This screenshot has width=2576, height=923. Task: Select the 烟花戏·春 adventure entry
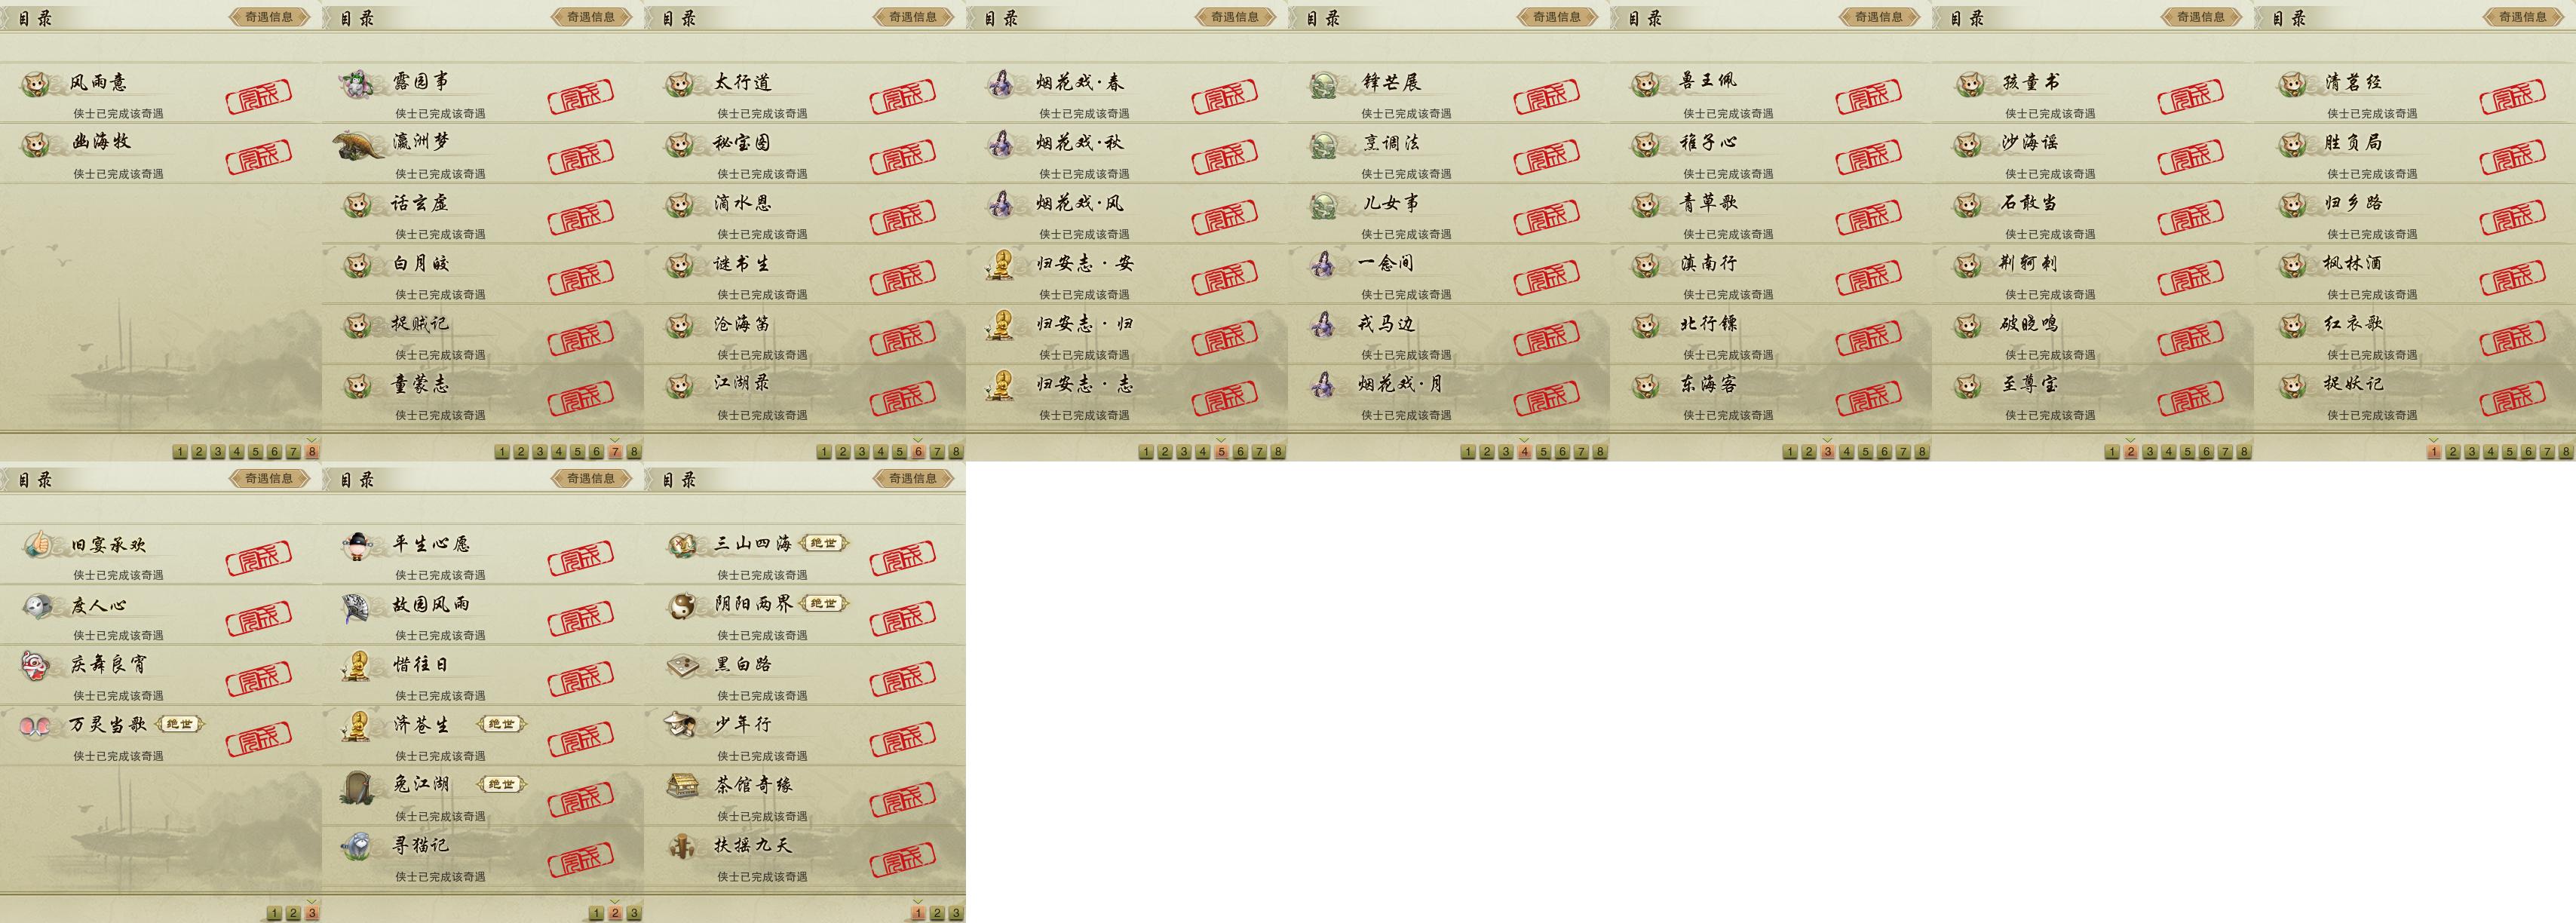[1127, 93]
